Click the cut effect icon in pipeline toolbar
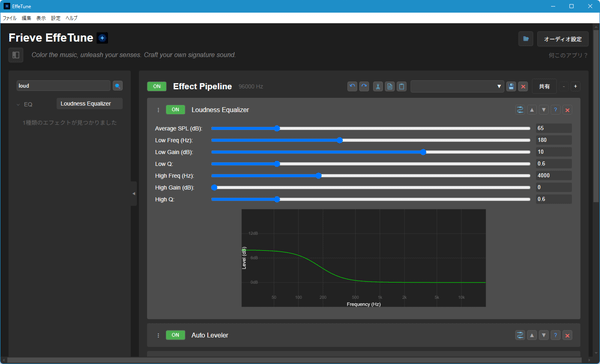 pyautogui.click(x=378, y=87)
